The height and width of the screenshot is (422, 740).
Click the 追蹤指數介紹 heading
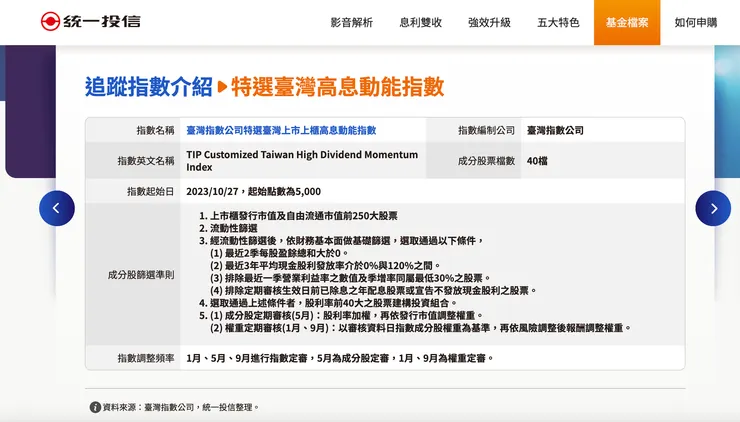coord(149,87)
